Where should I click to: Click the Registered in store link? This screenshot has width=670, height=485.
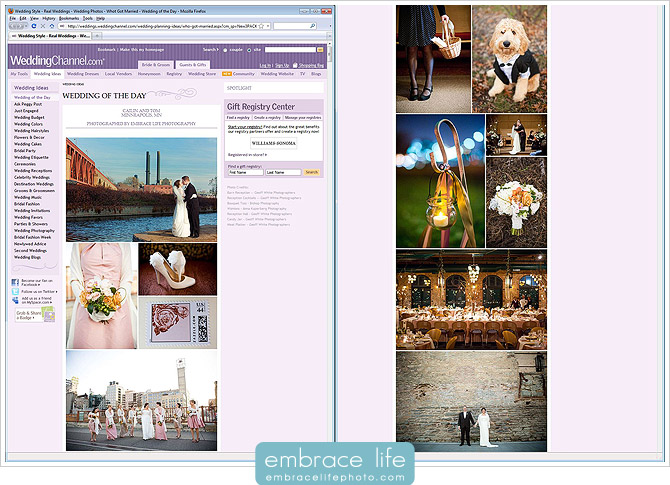point(247,155)
